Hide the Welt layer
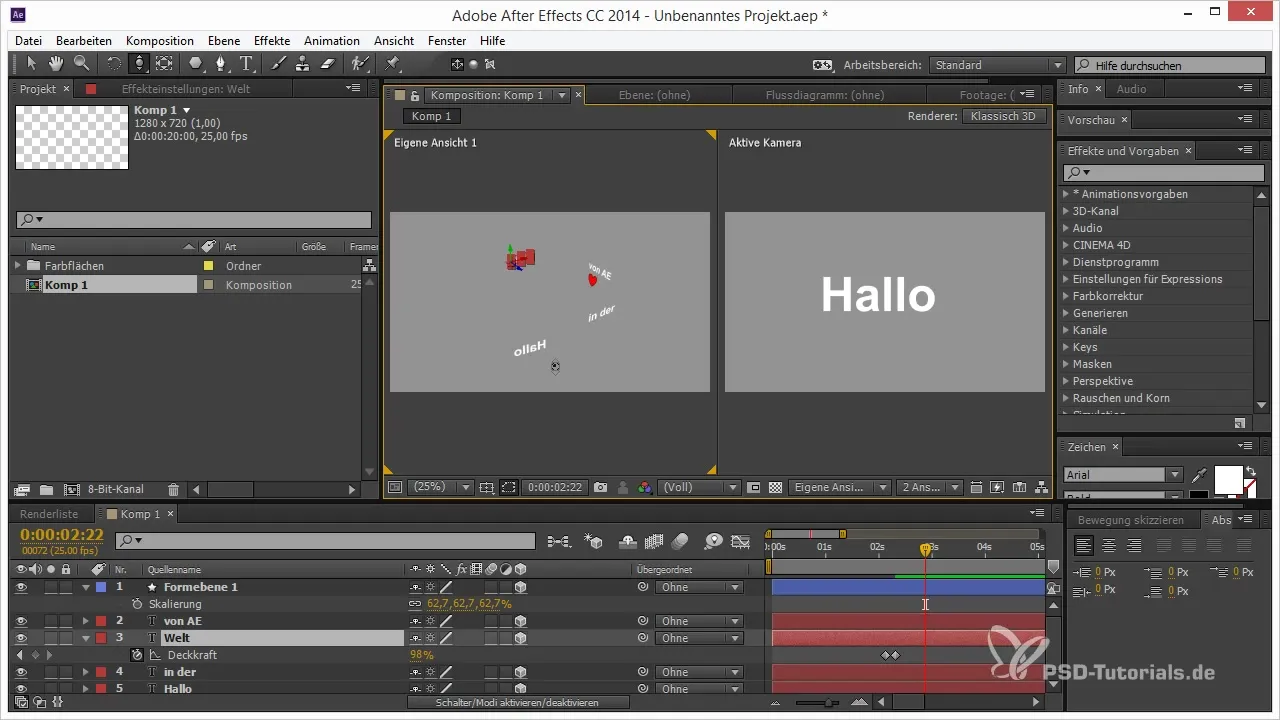Image resolution: width=1280 pixels, height=720 pixels. tap(21, 638)
